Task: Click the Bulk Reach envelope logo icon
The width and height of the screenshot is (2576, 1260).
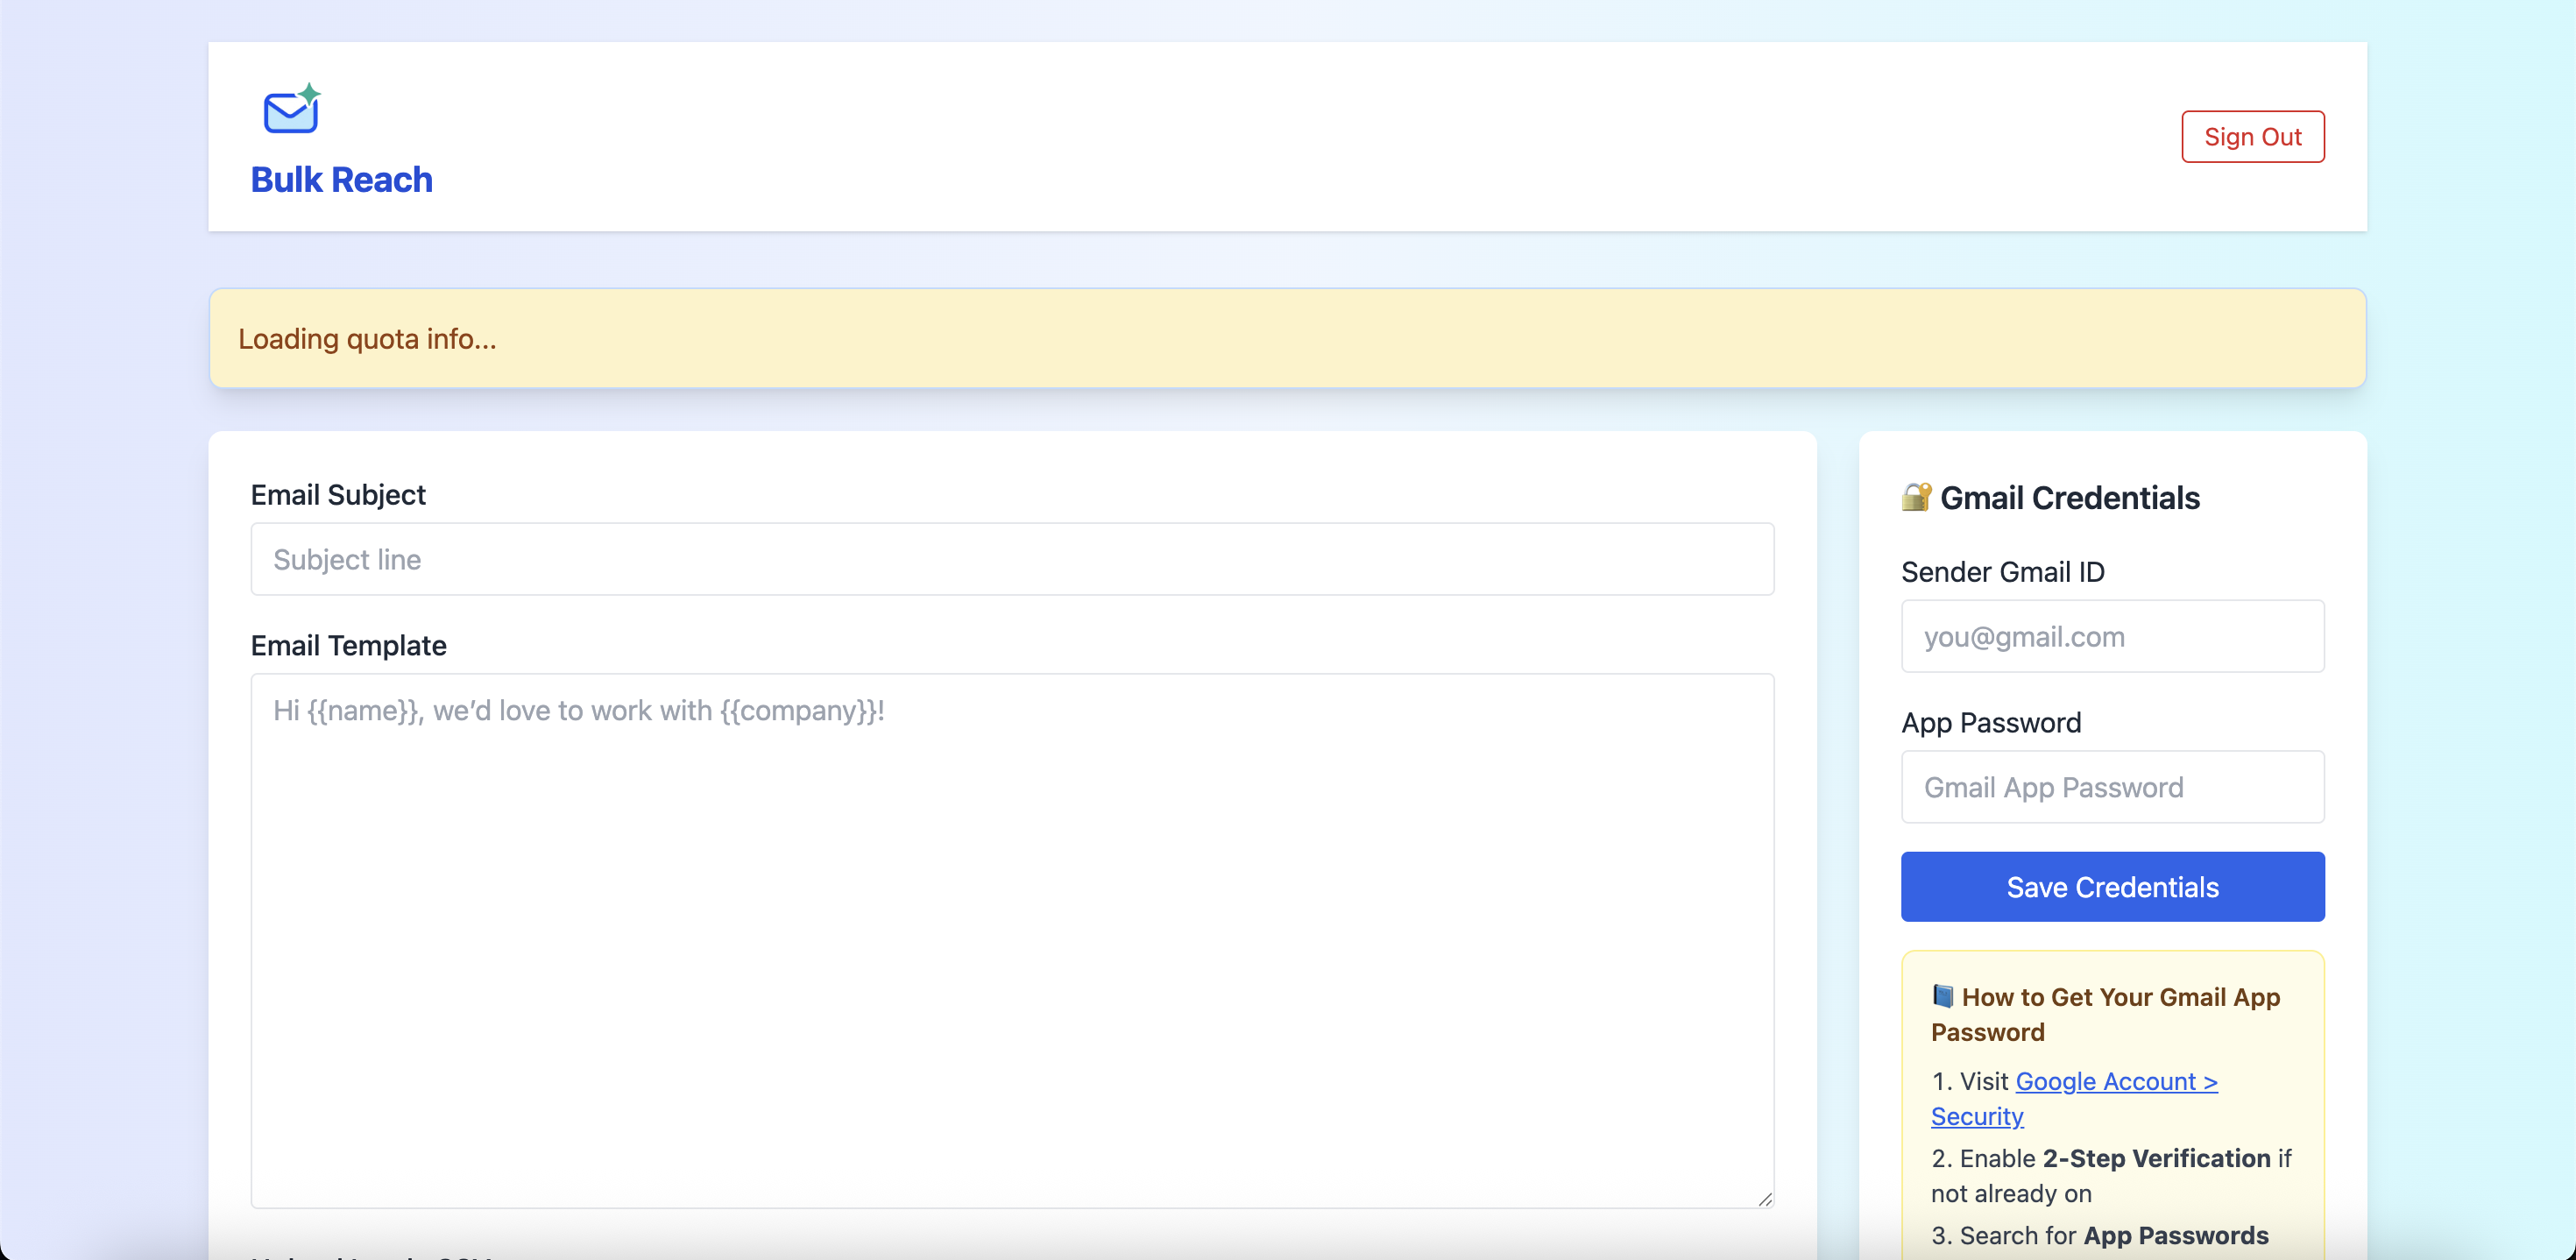Action: click(292, 108)
